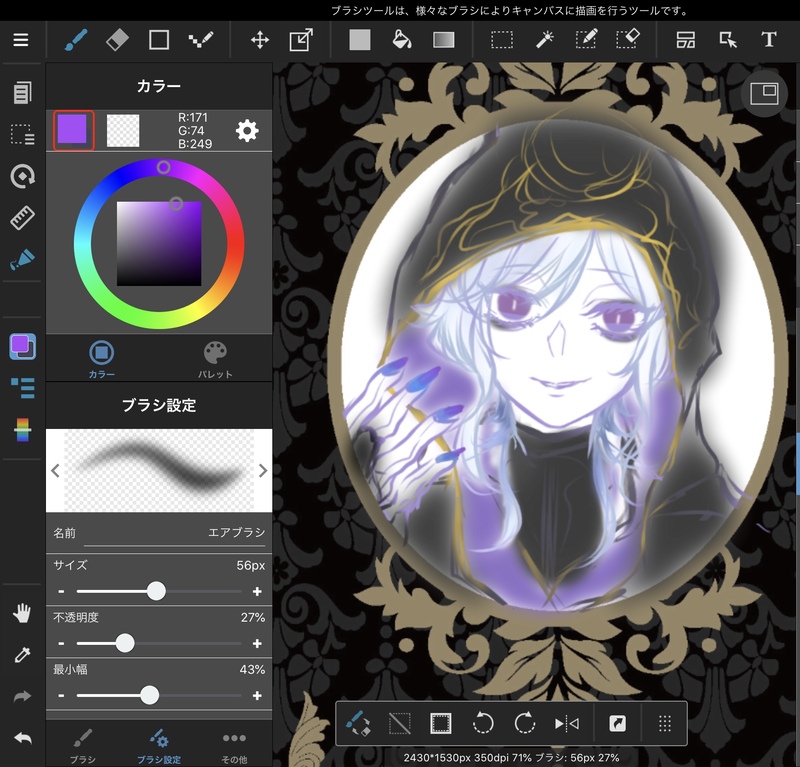The image size is (800, 767).
Task: Select the Text tool
Action: pos(769,39)
